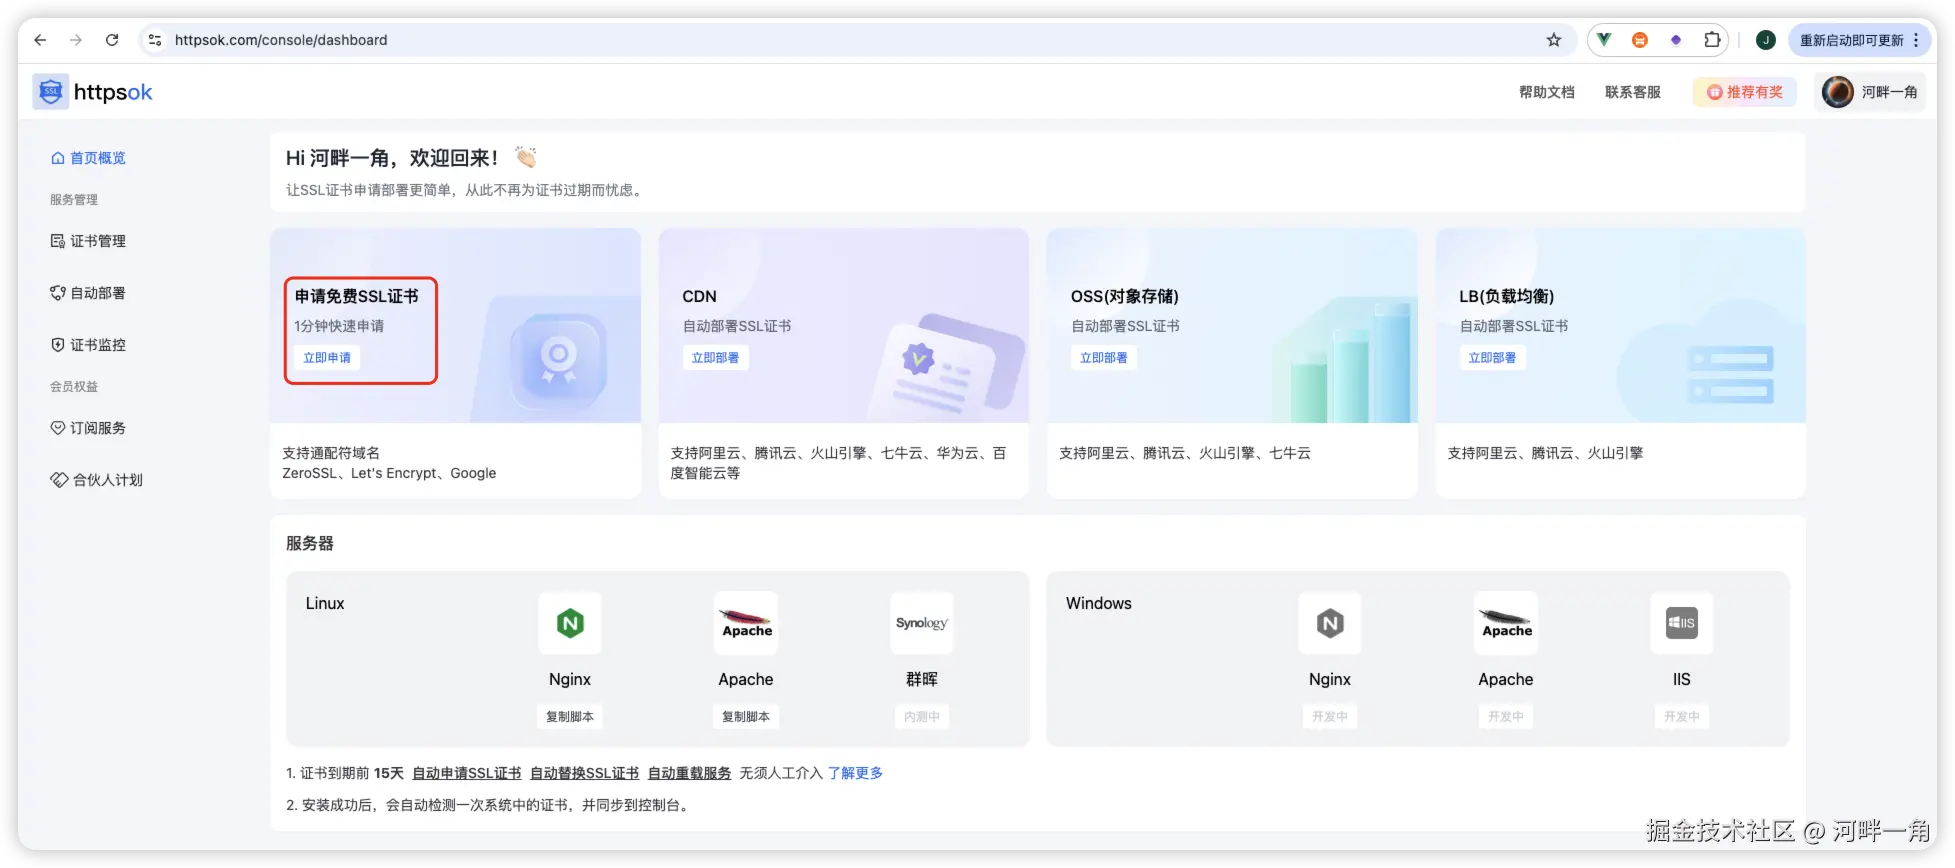The image size is (1955, 868).
Task: Click the httpsok shield logo
Action: coord(51,91)
